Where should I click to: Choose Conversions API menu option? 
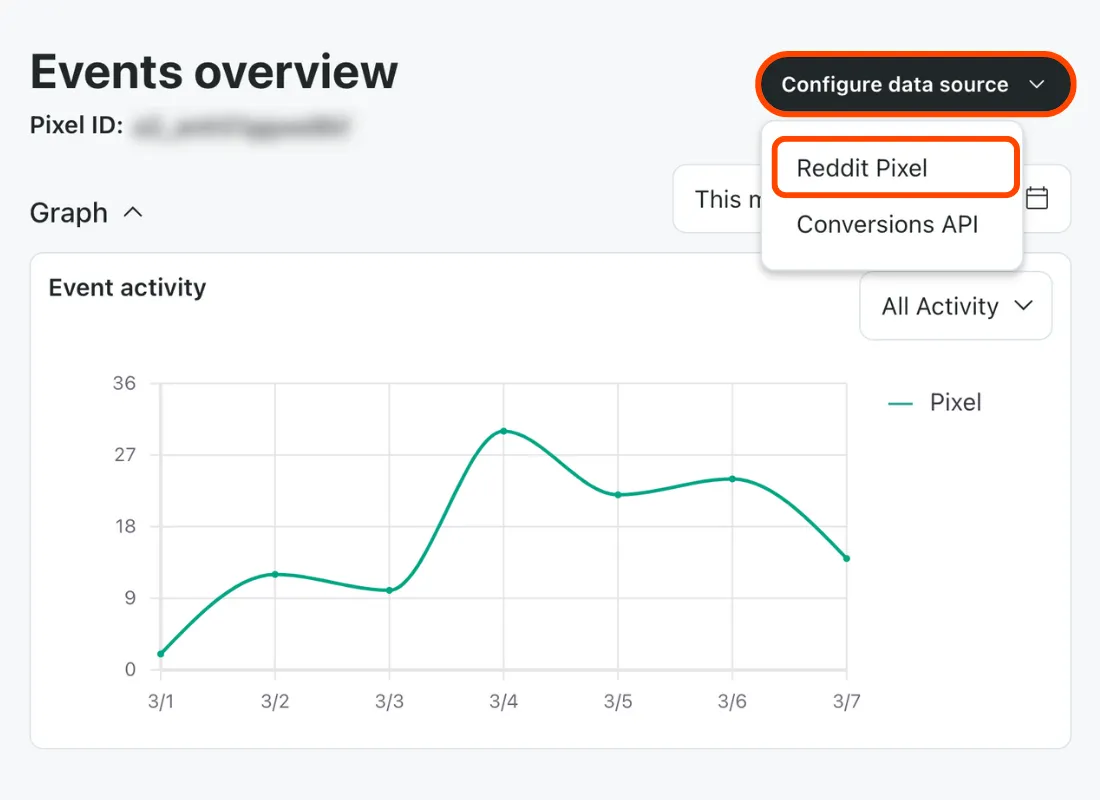(887, 224)
